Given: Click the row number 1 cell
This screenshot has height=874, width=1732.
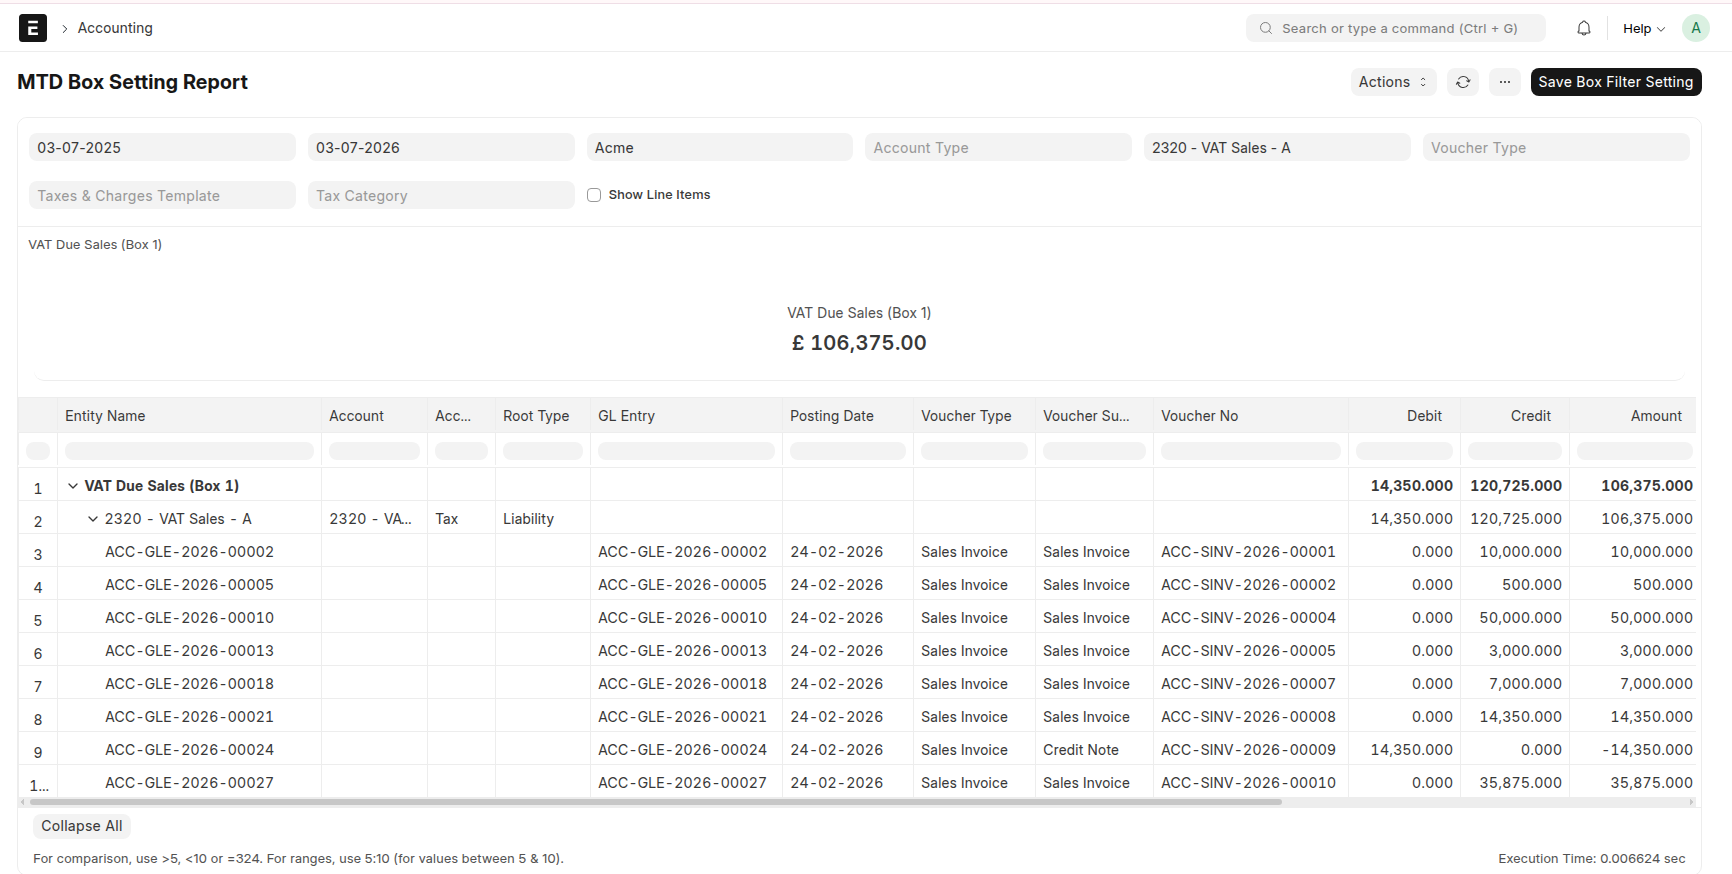Looking at the screenshot, I should [38, 488].
